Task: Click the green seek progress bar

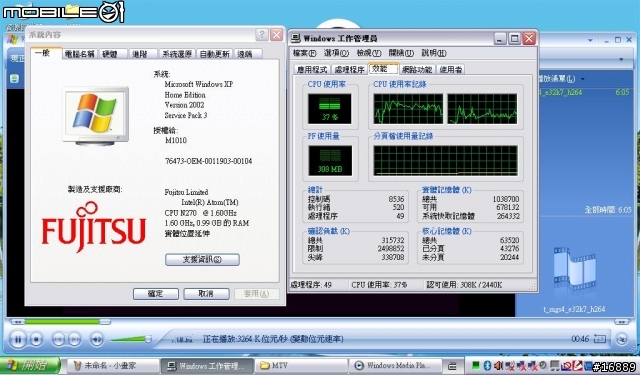Action: pos(62,322)
